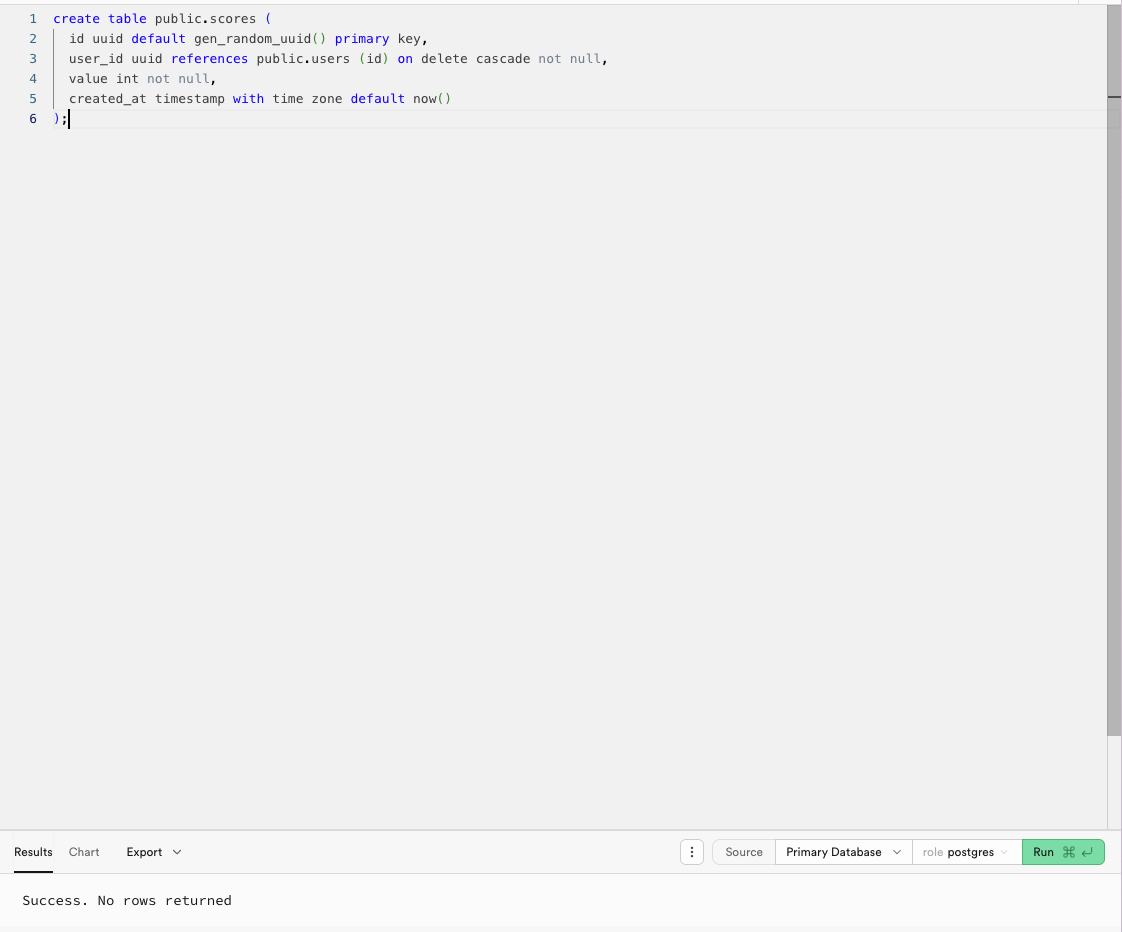Click line number 6 in the gutter
Screen dimensions: 1122x932
pyautogui.click(x=33, y=119)
